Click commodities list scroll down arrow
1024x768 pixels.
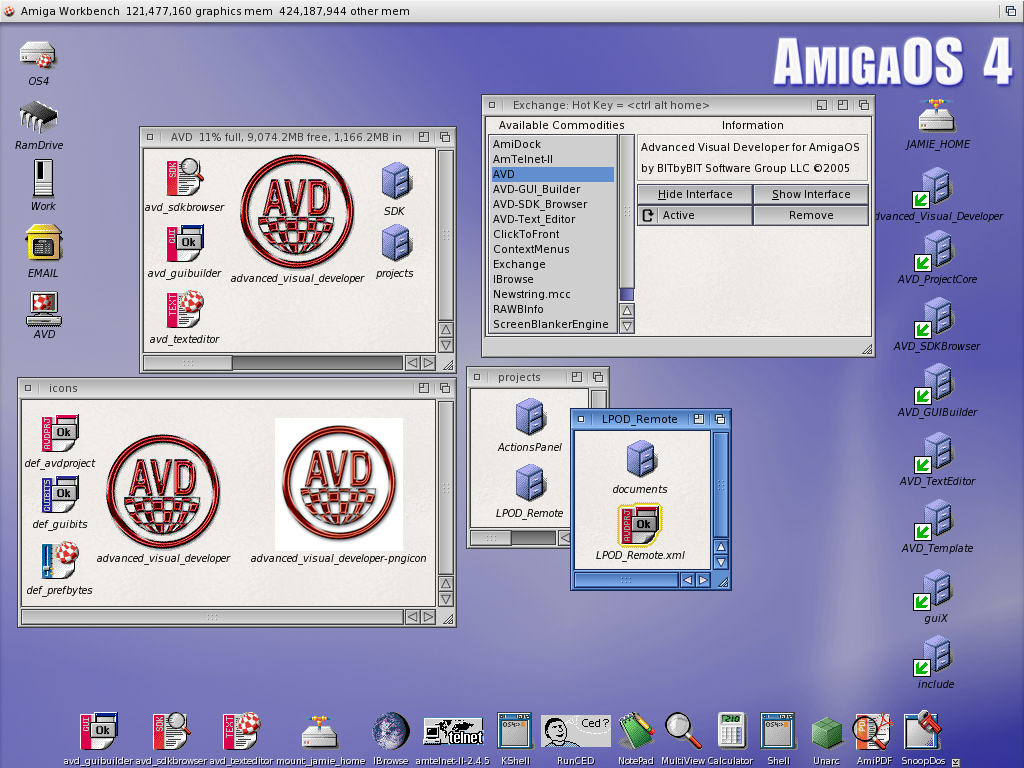click(627, 326)
